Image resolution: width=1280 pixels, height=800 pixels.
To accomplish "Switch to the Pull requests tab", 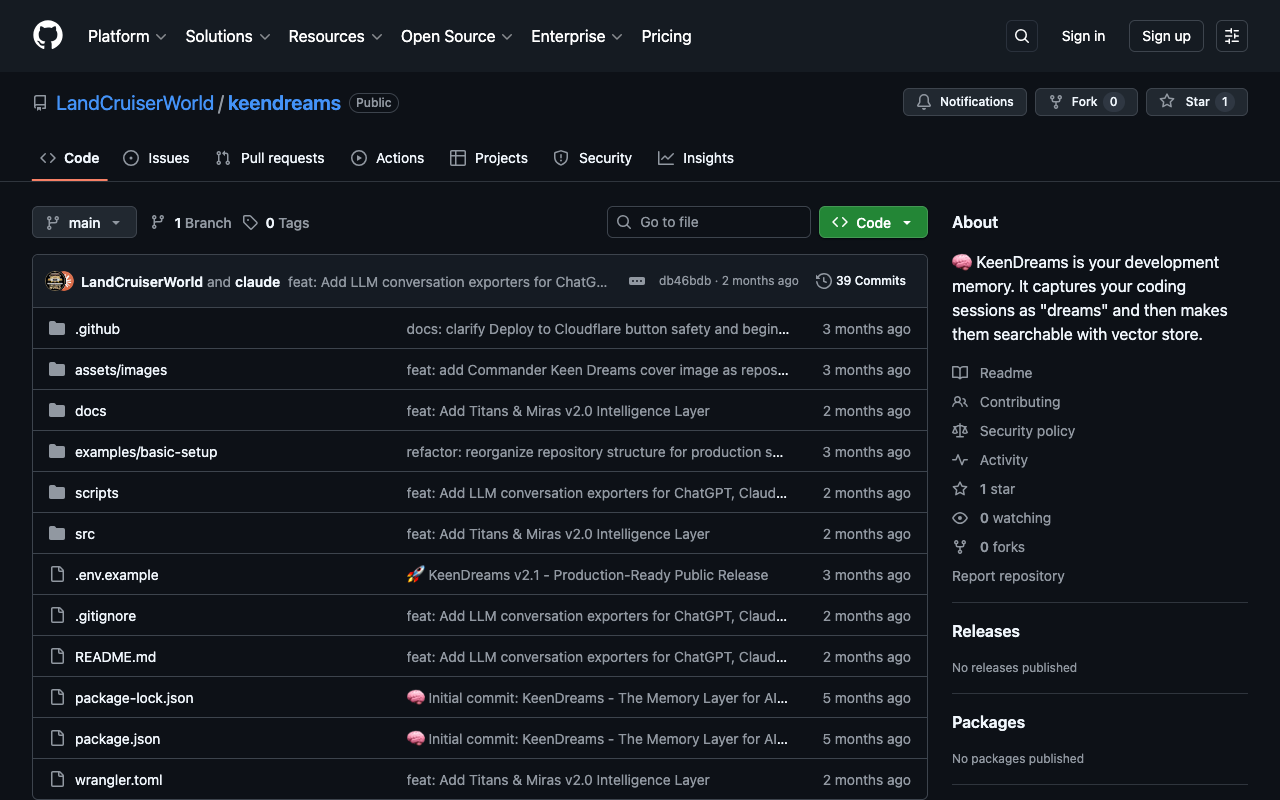I will coord(270,157).
